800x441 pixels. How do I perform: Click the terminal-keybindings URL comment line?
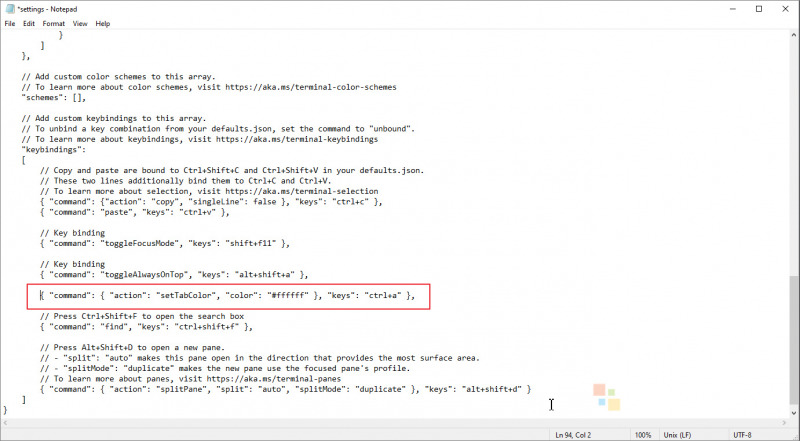click(199, 139)
